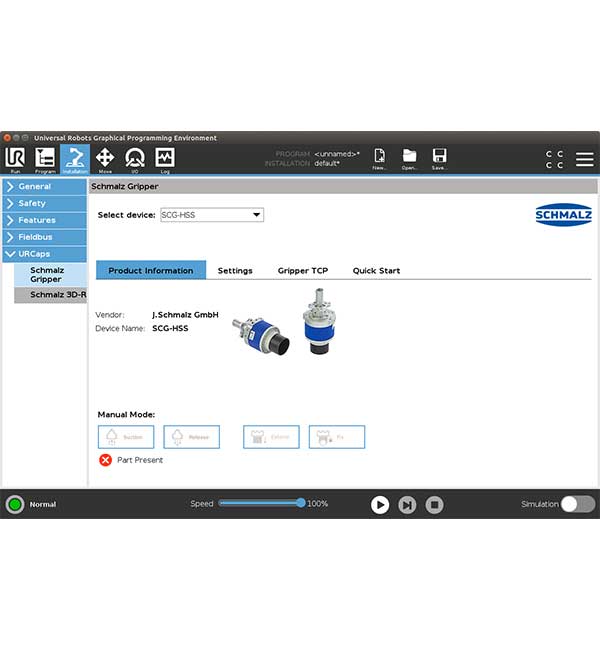This screenshot has height=650, width=600.
Task: Click the upright SCG-HSS gripper product image
Action: 319,321
